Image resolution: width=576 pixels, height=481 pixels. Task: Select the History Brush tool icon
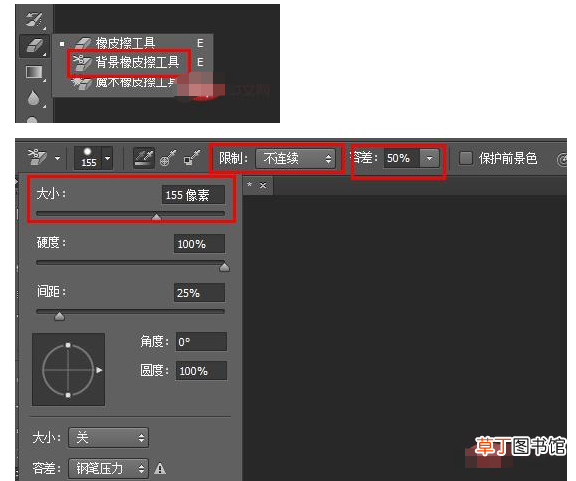35,19
